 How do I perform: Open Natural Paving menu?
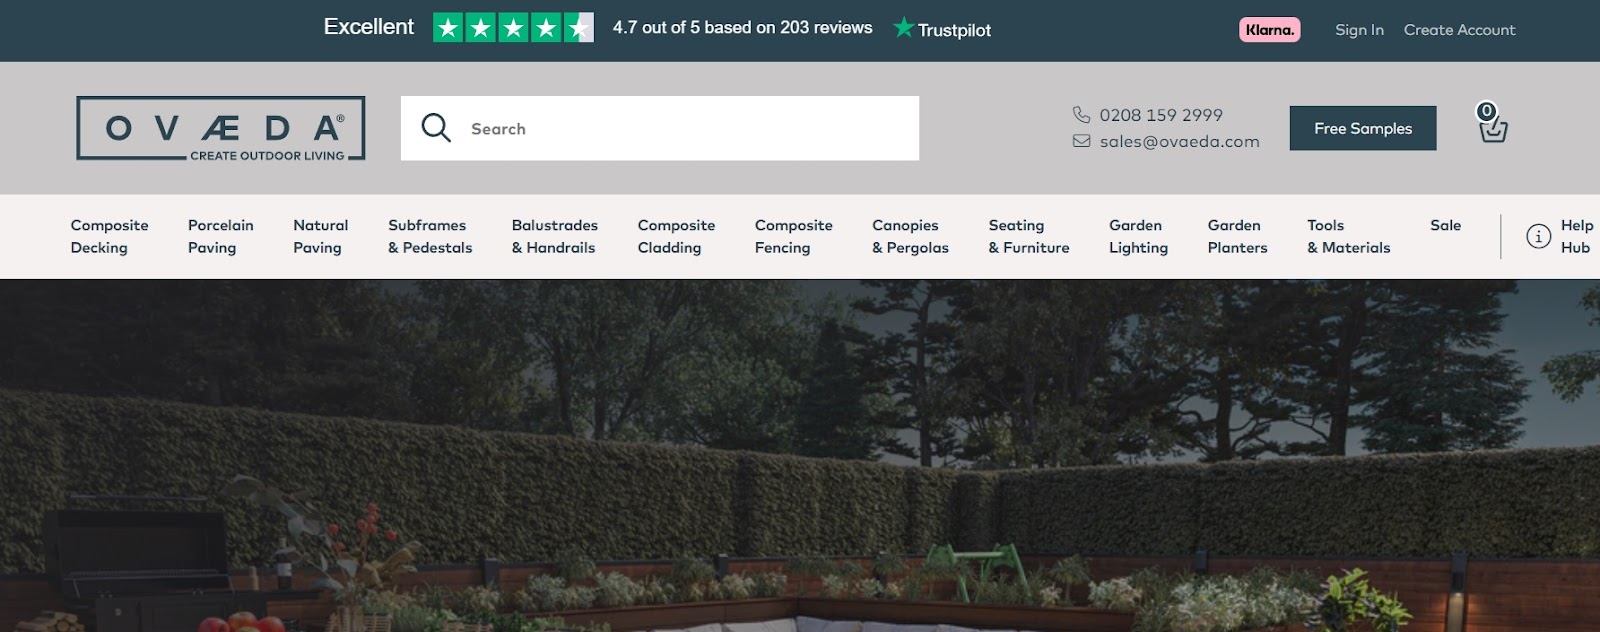point(320,236)
